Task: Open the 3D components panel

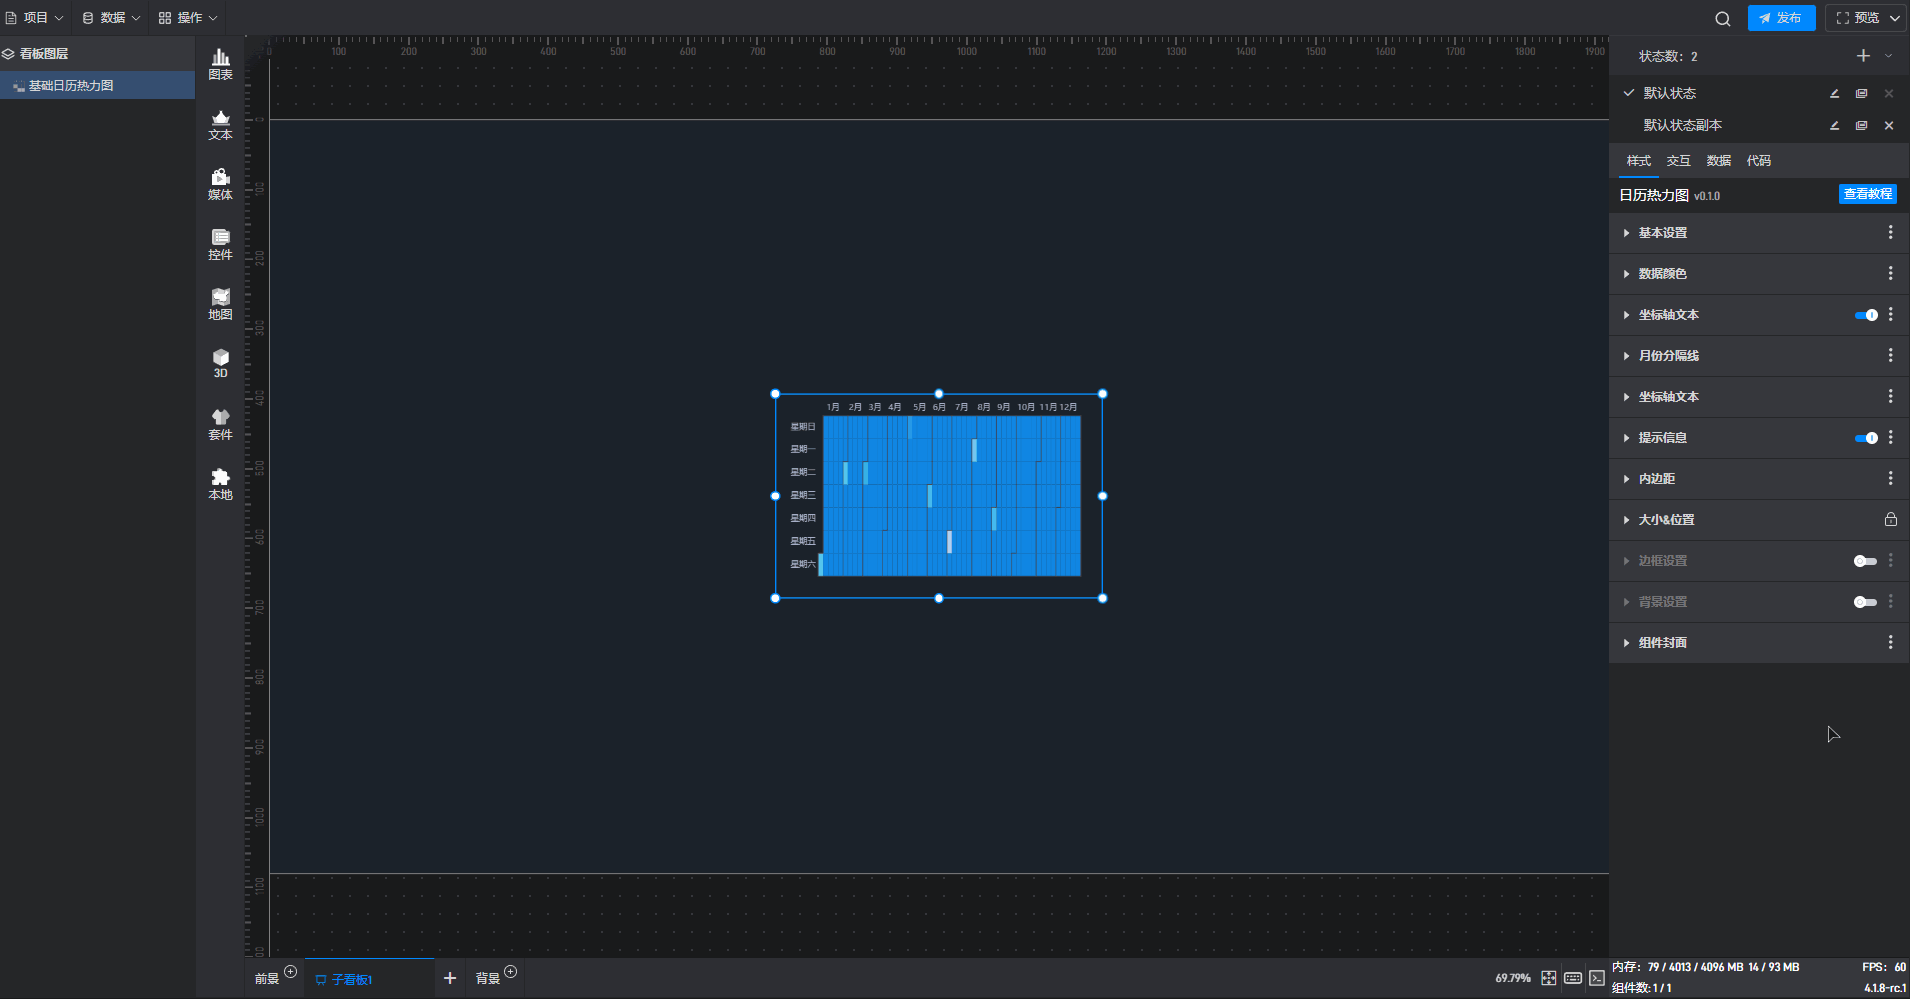Action: [x=221, y=363]
